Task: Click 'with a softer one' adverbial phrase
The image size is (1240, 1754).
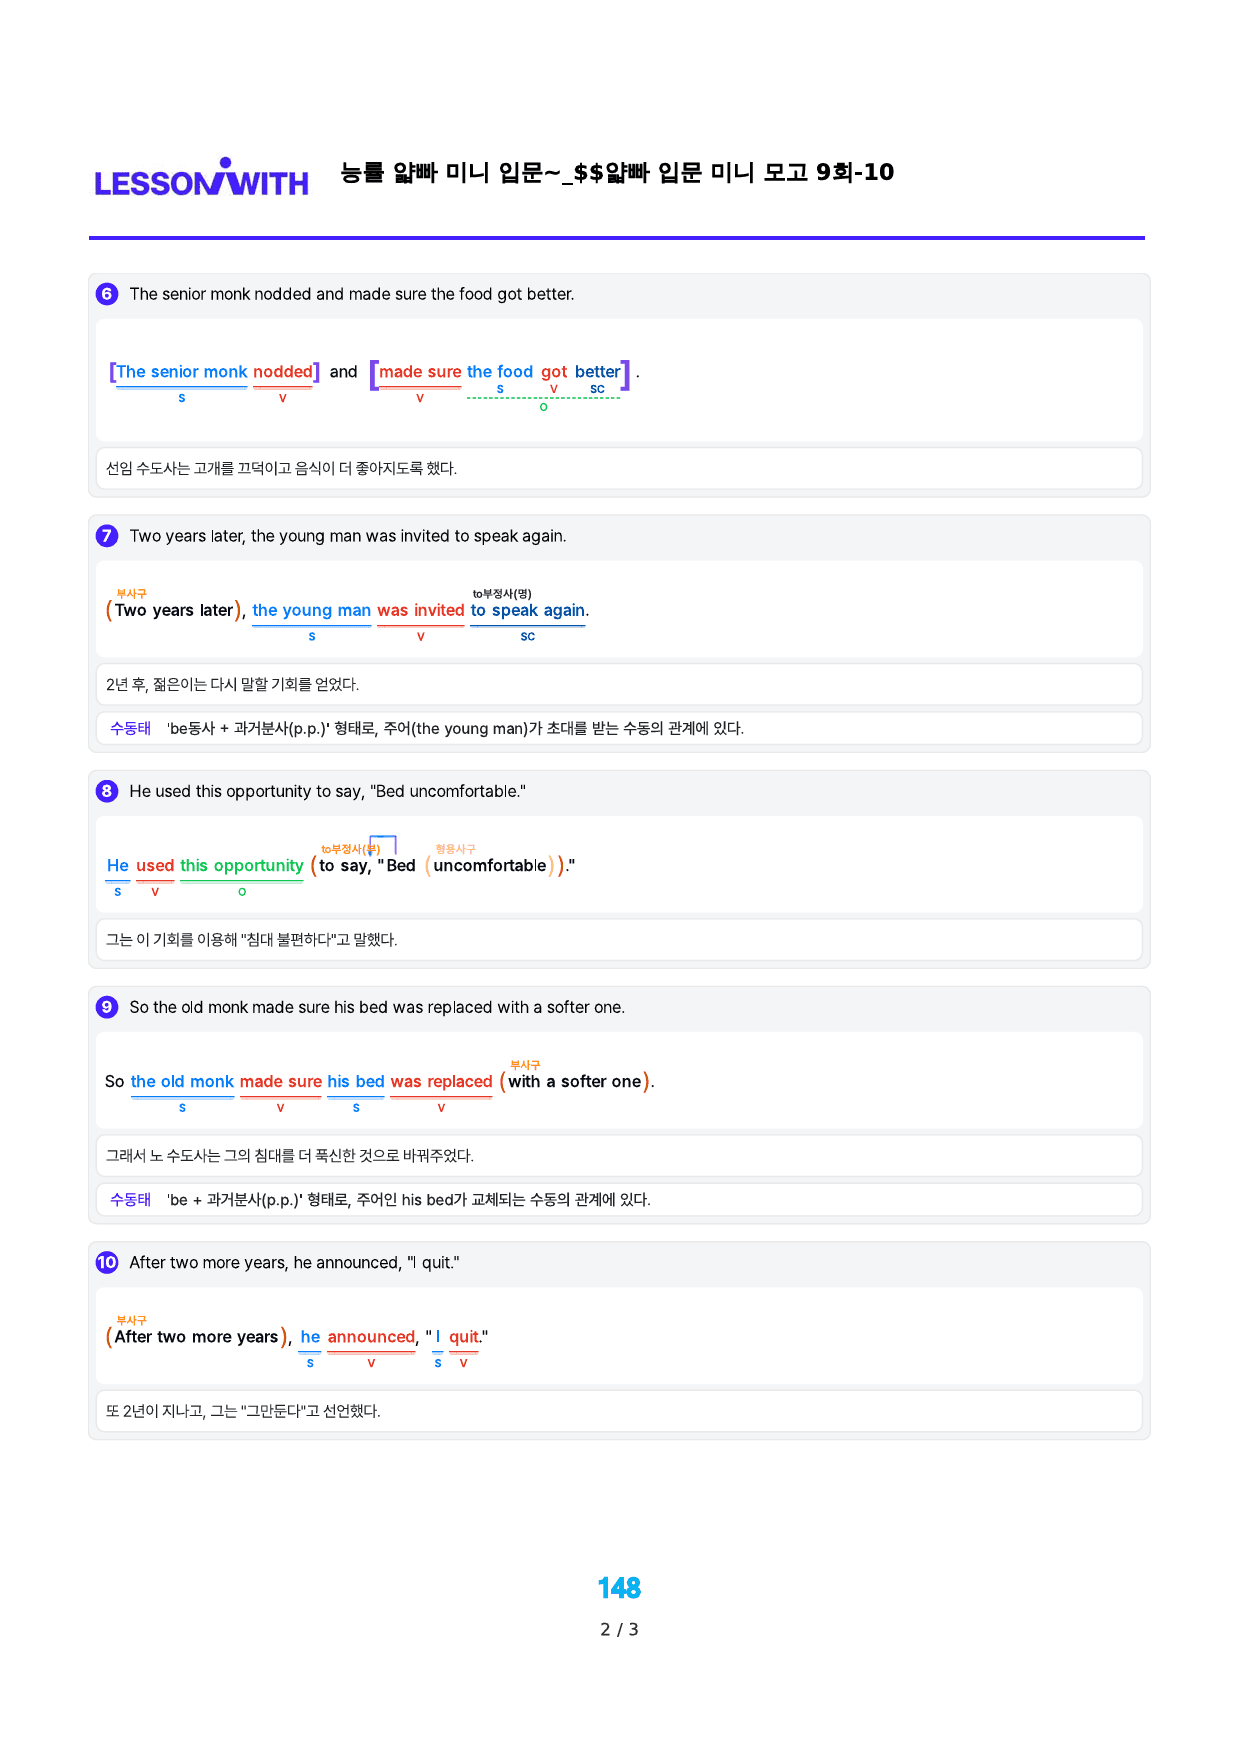Action: 575,1082
